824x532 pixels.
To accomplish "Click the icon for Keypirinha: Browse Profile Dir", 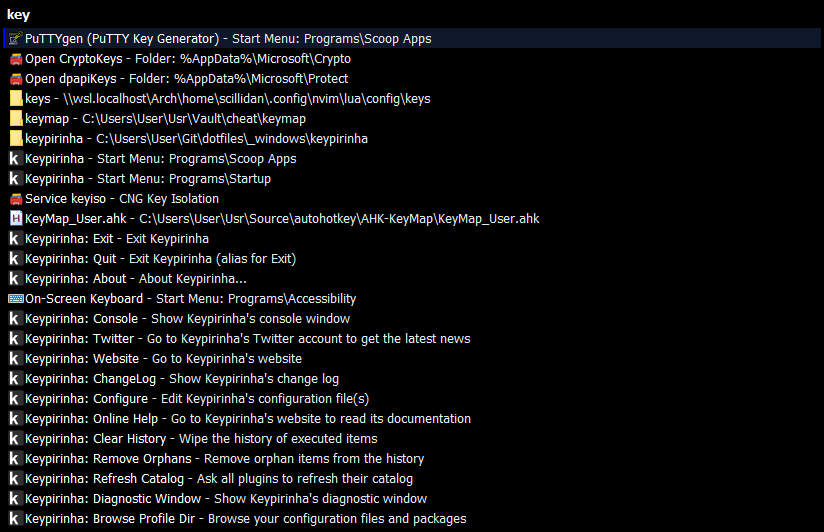I will point(16,518).
